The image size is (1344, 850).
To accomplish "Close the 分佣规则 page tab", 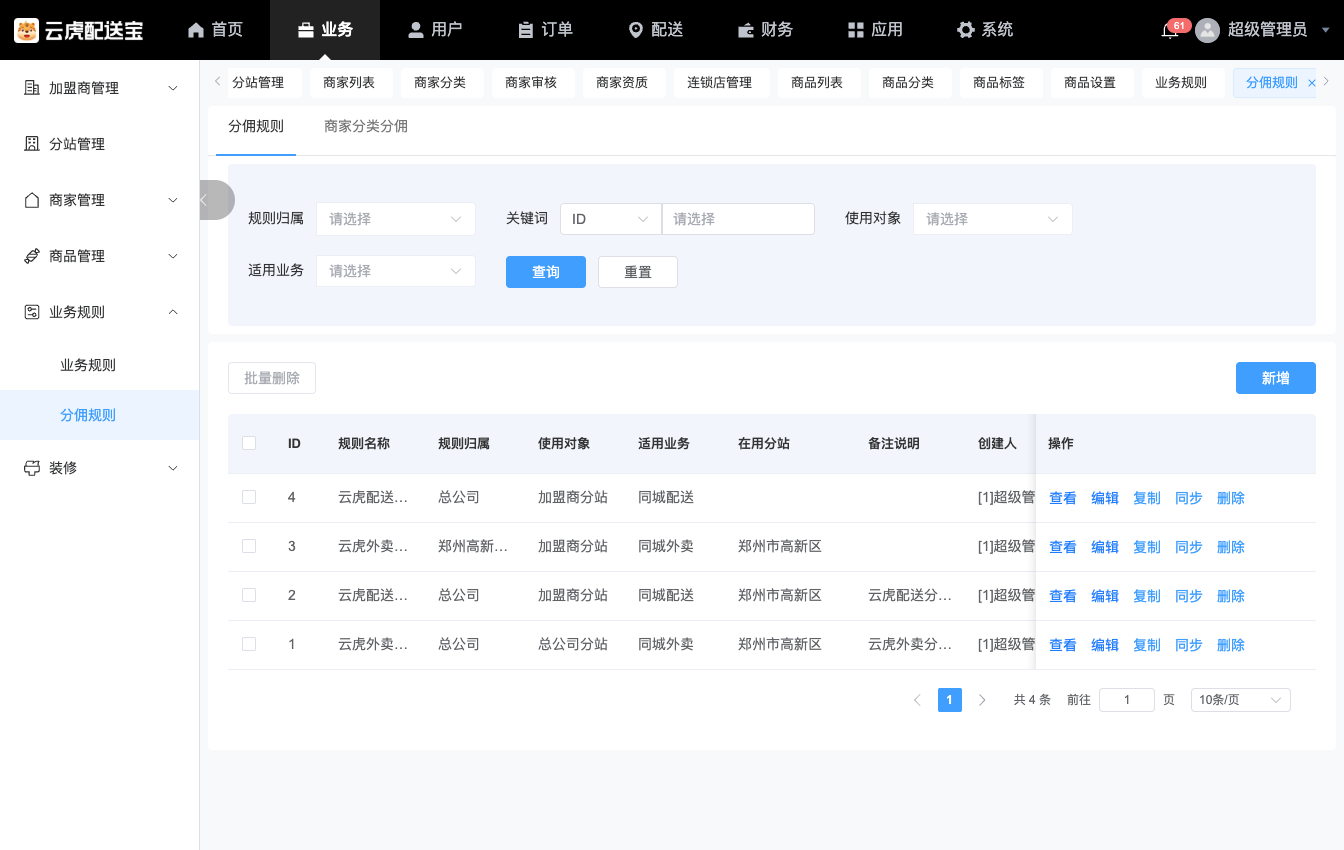I will click(1312, 83).
